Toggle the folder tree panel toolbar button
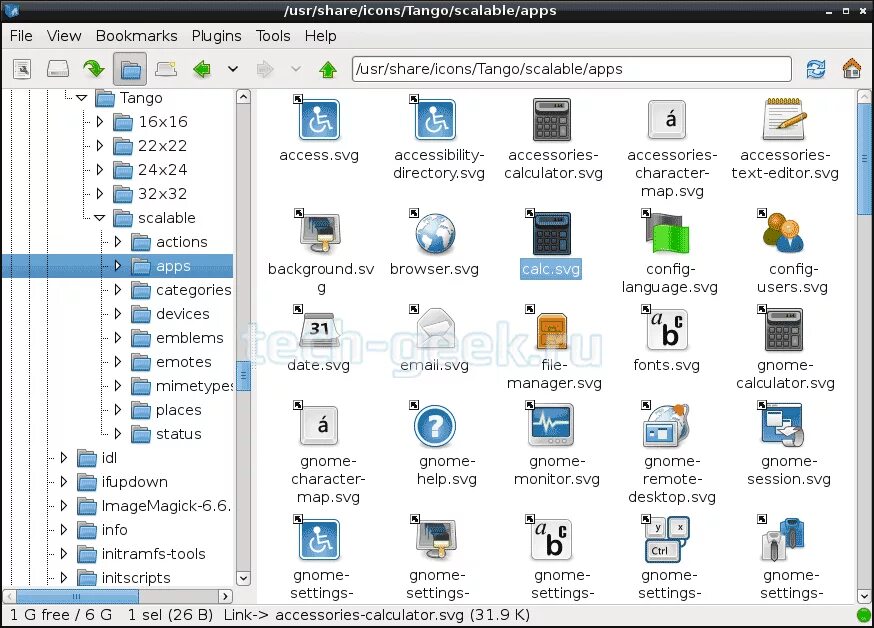Image resolution: width=874 pixels, height=628 pixels. click(130, 69)
